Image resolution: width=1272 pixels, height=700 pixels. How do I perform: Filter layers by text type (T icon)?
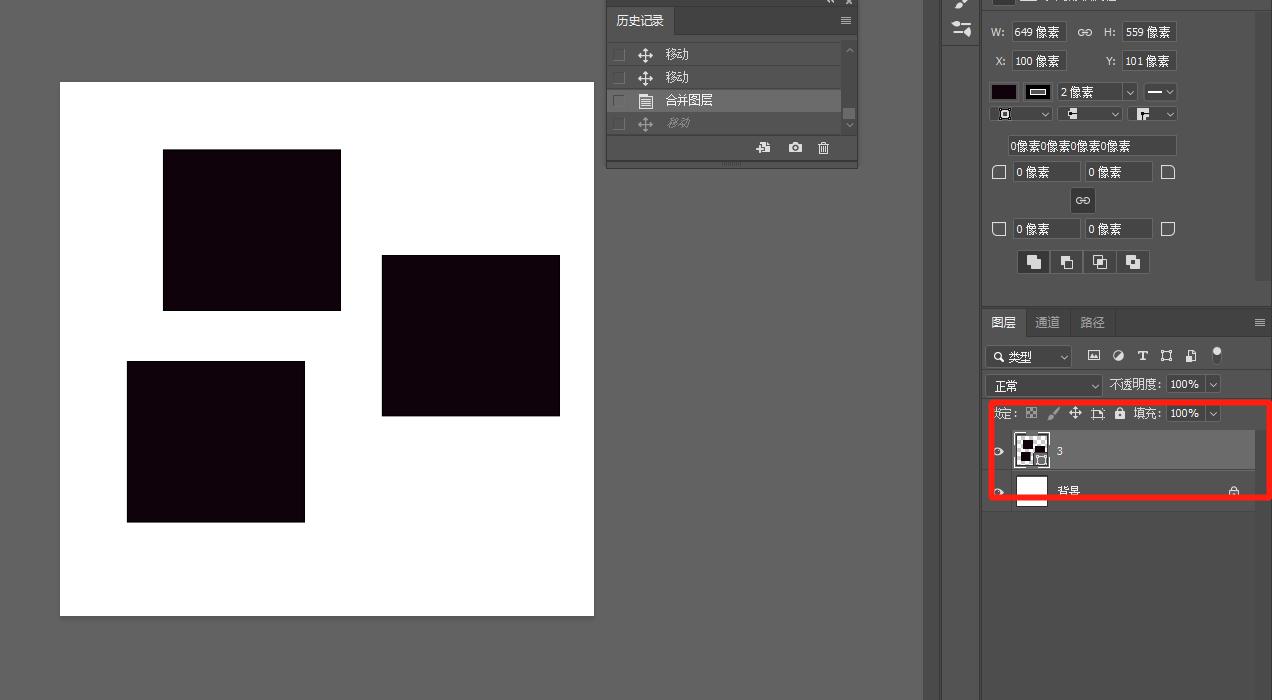1142,356
